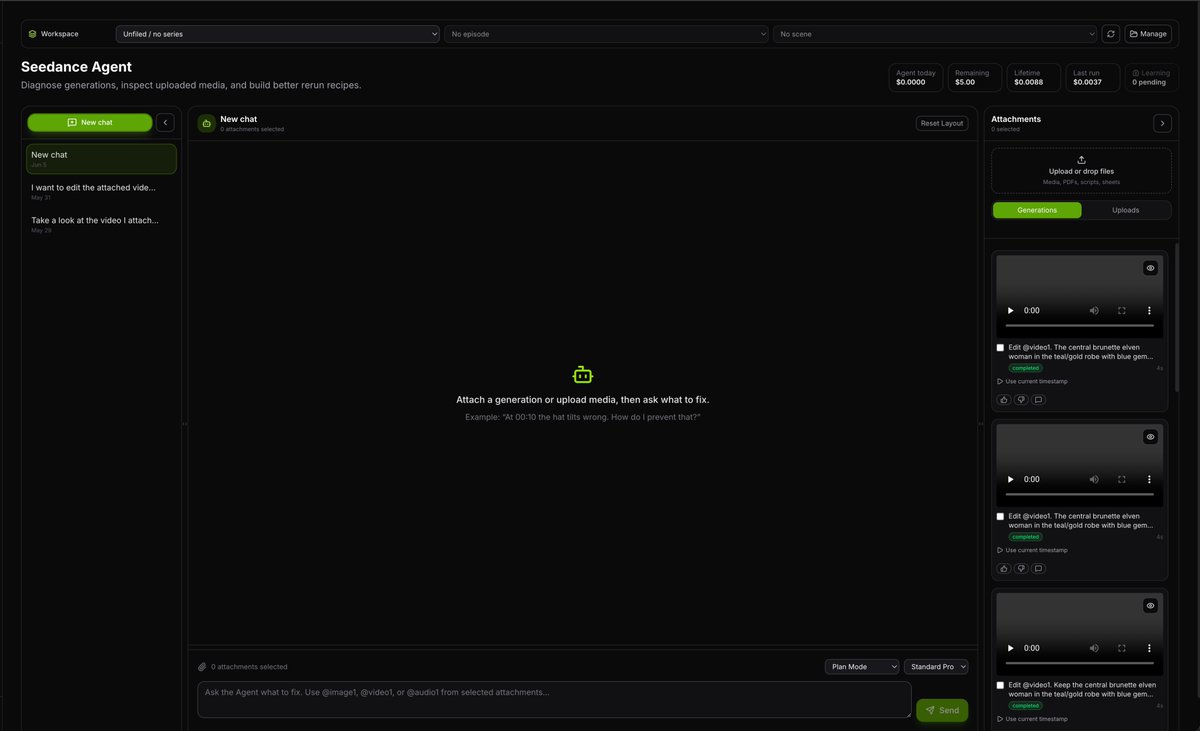
Task: Collapse the chat list sidebar with the left chevron
Action: point(165,122)
